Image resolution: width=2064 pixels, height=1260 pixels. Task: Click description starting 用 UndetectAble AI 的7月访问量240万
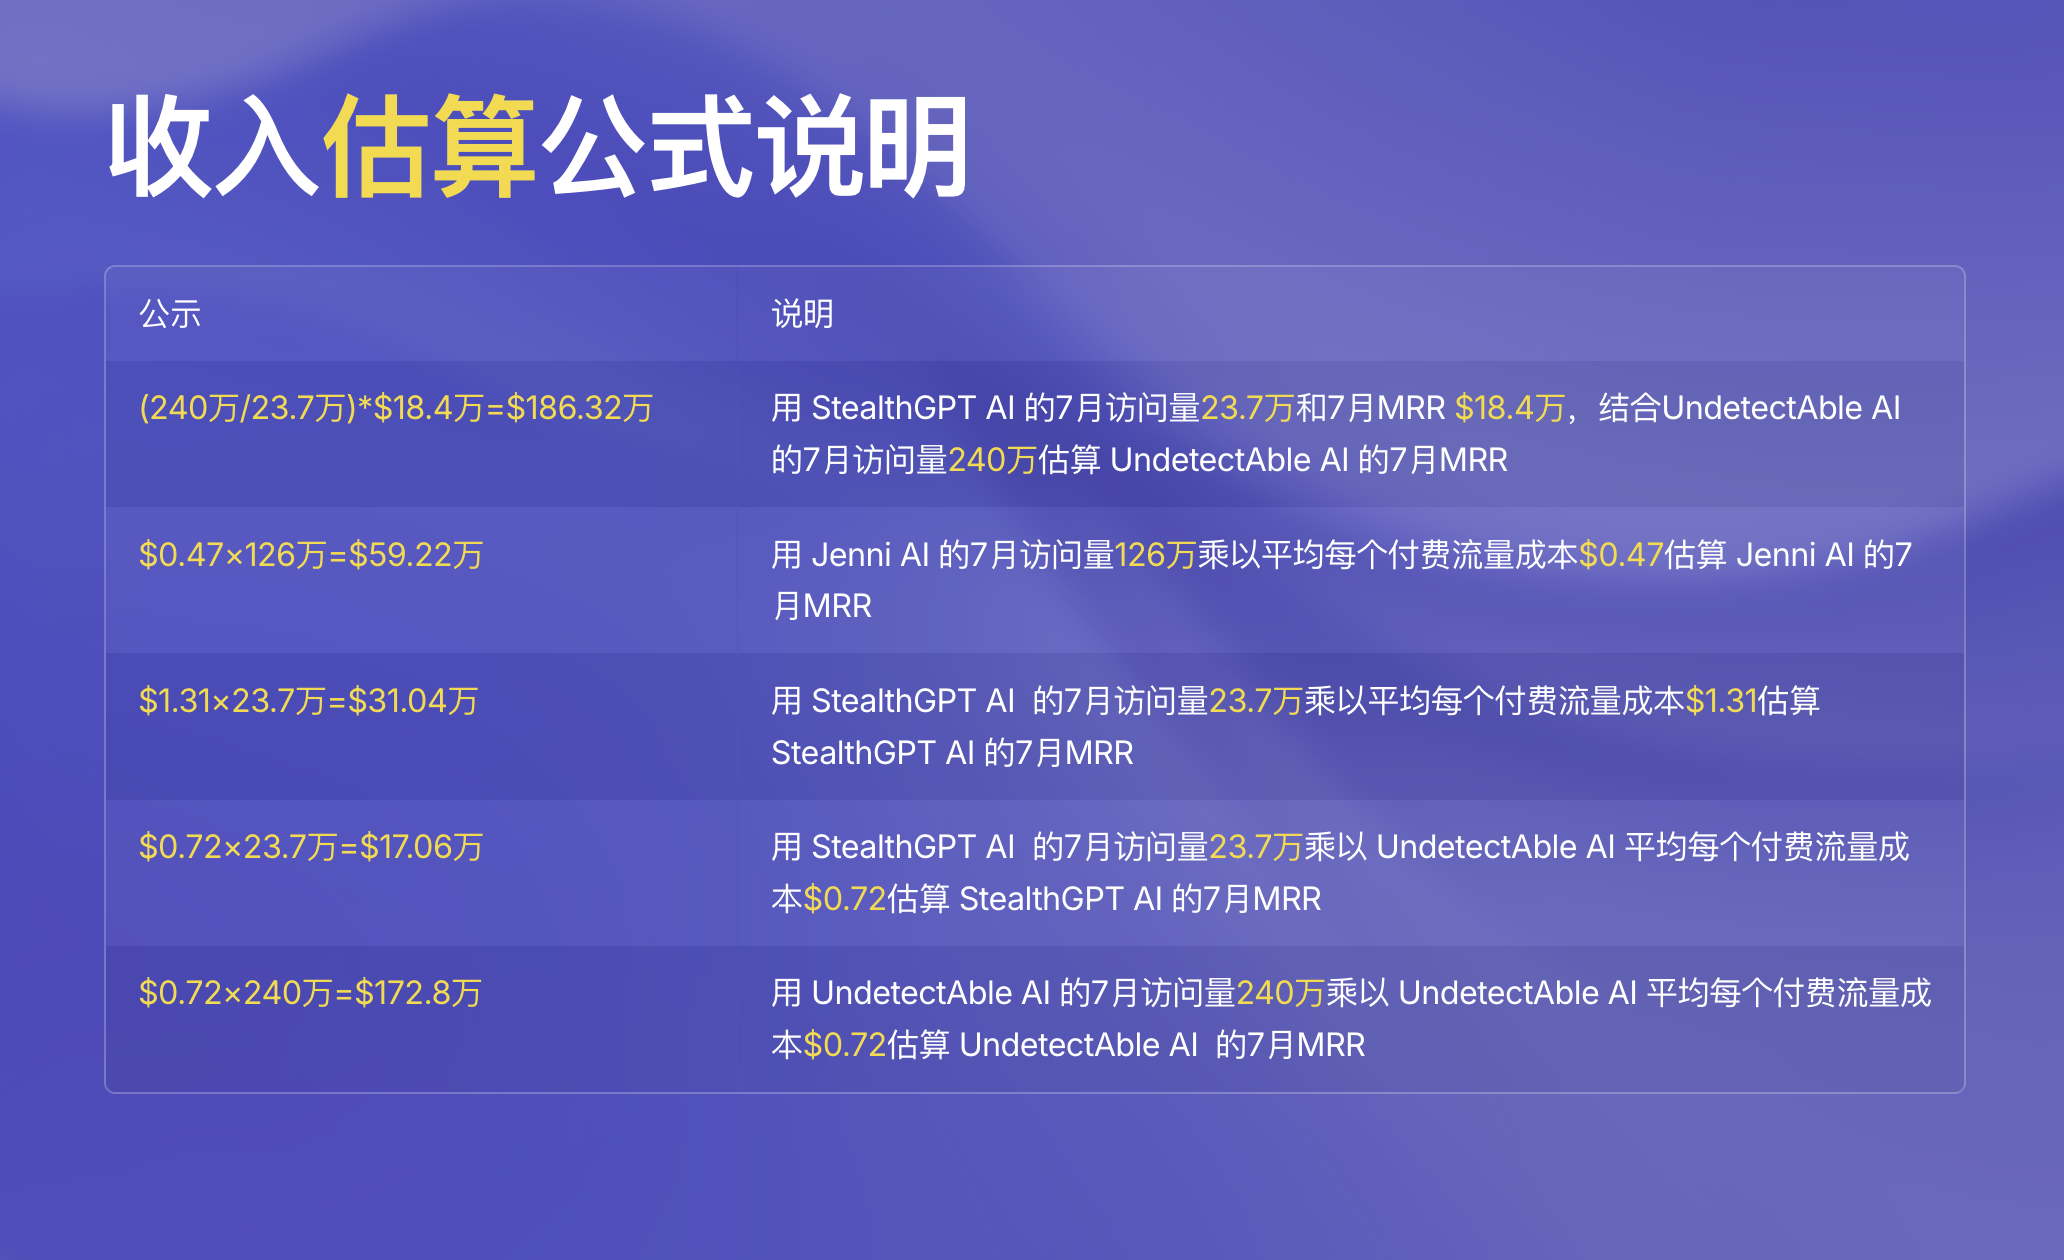1351,1018
